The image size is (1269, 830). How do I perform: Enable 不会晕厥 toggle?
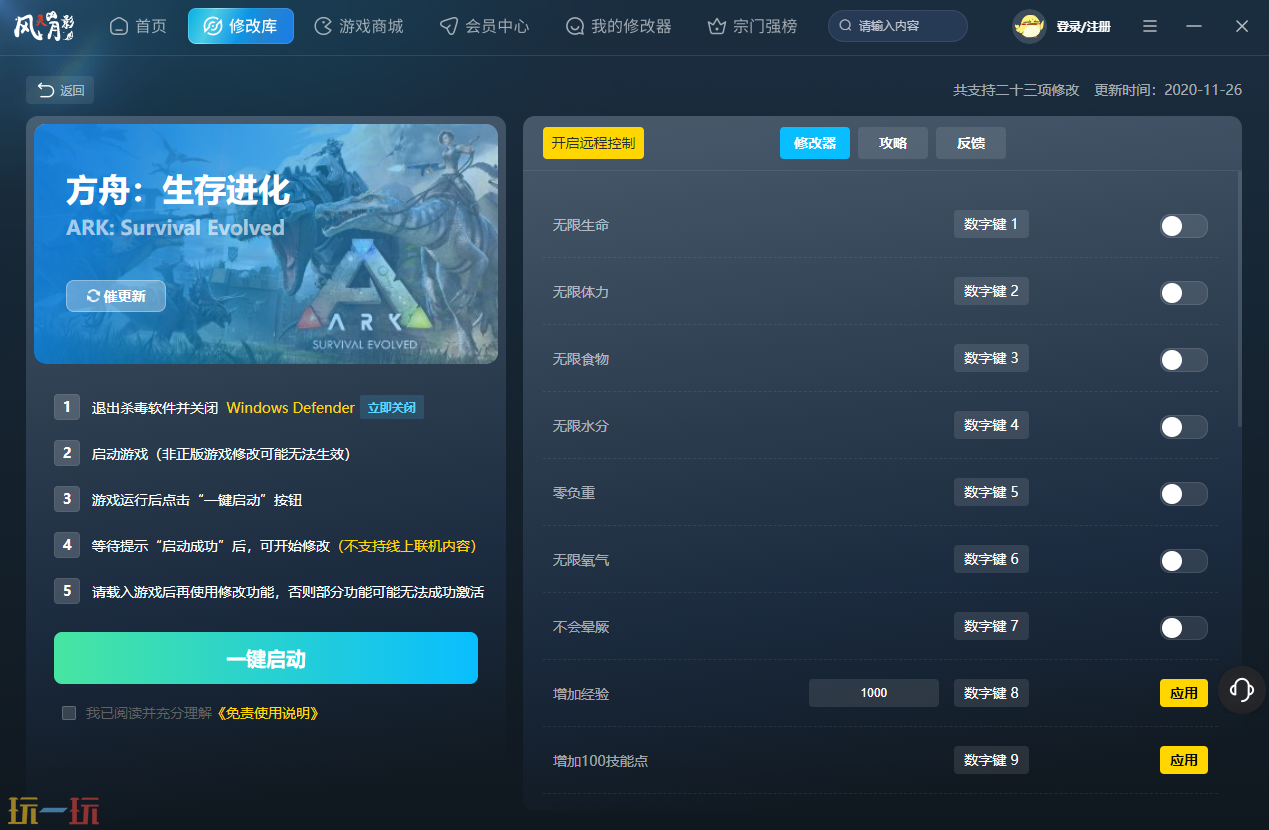tap(1184, 628)
